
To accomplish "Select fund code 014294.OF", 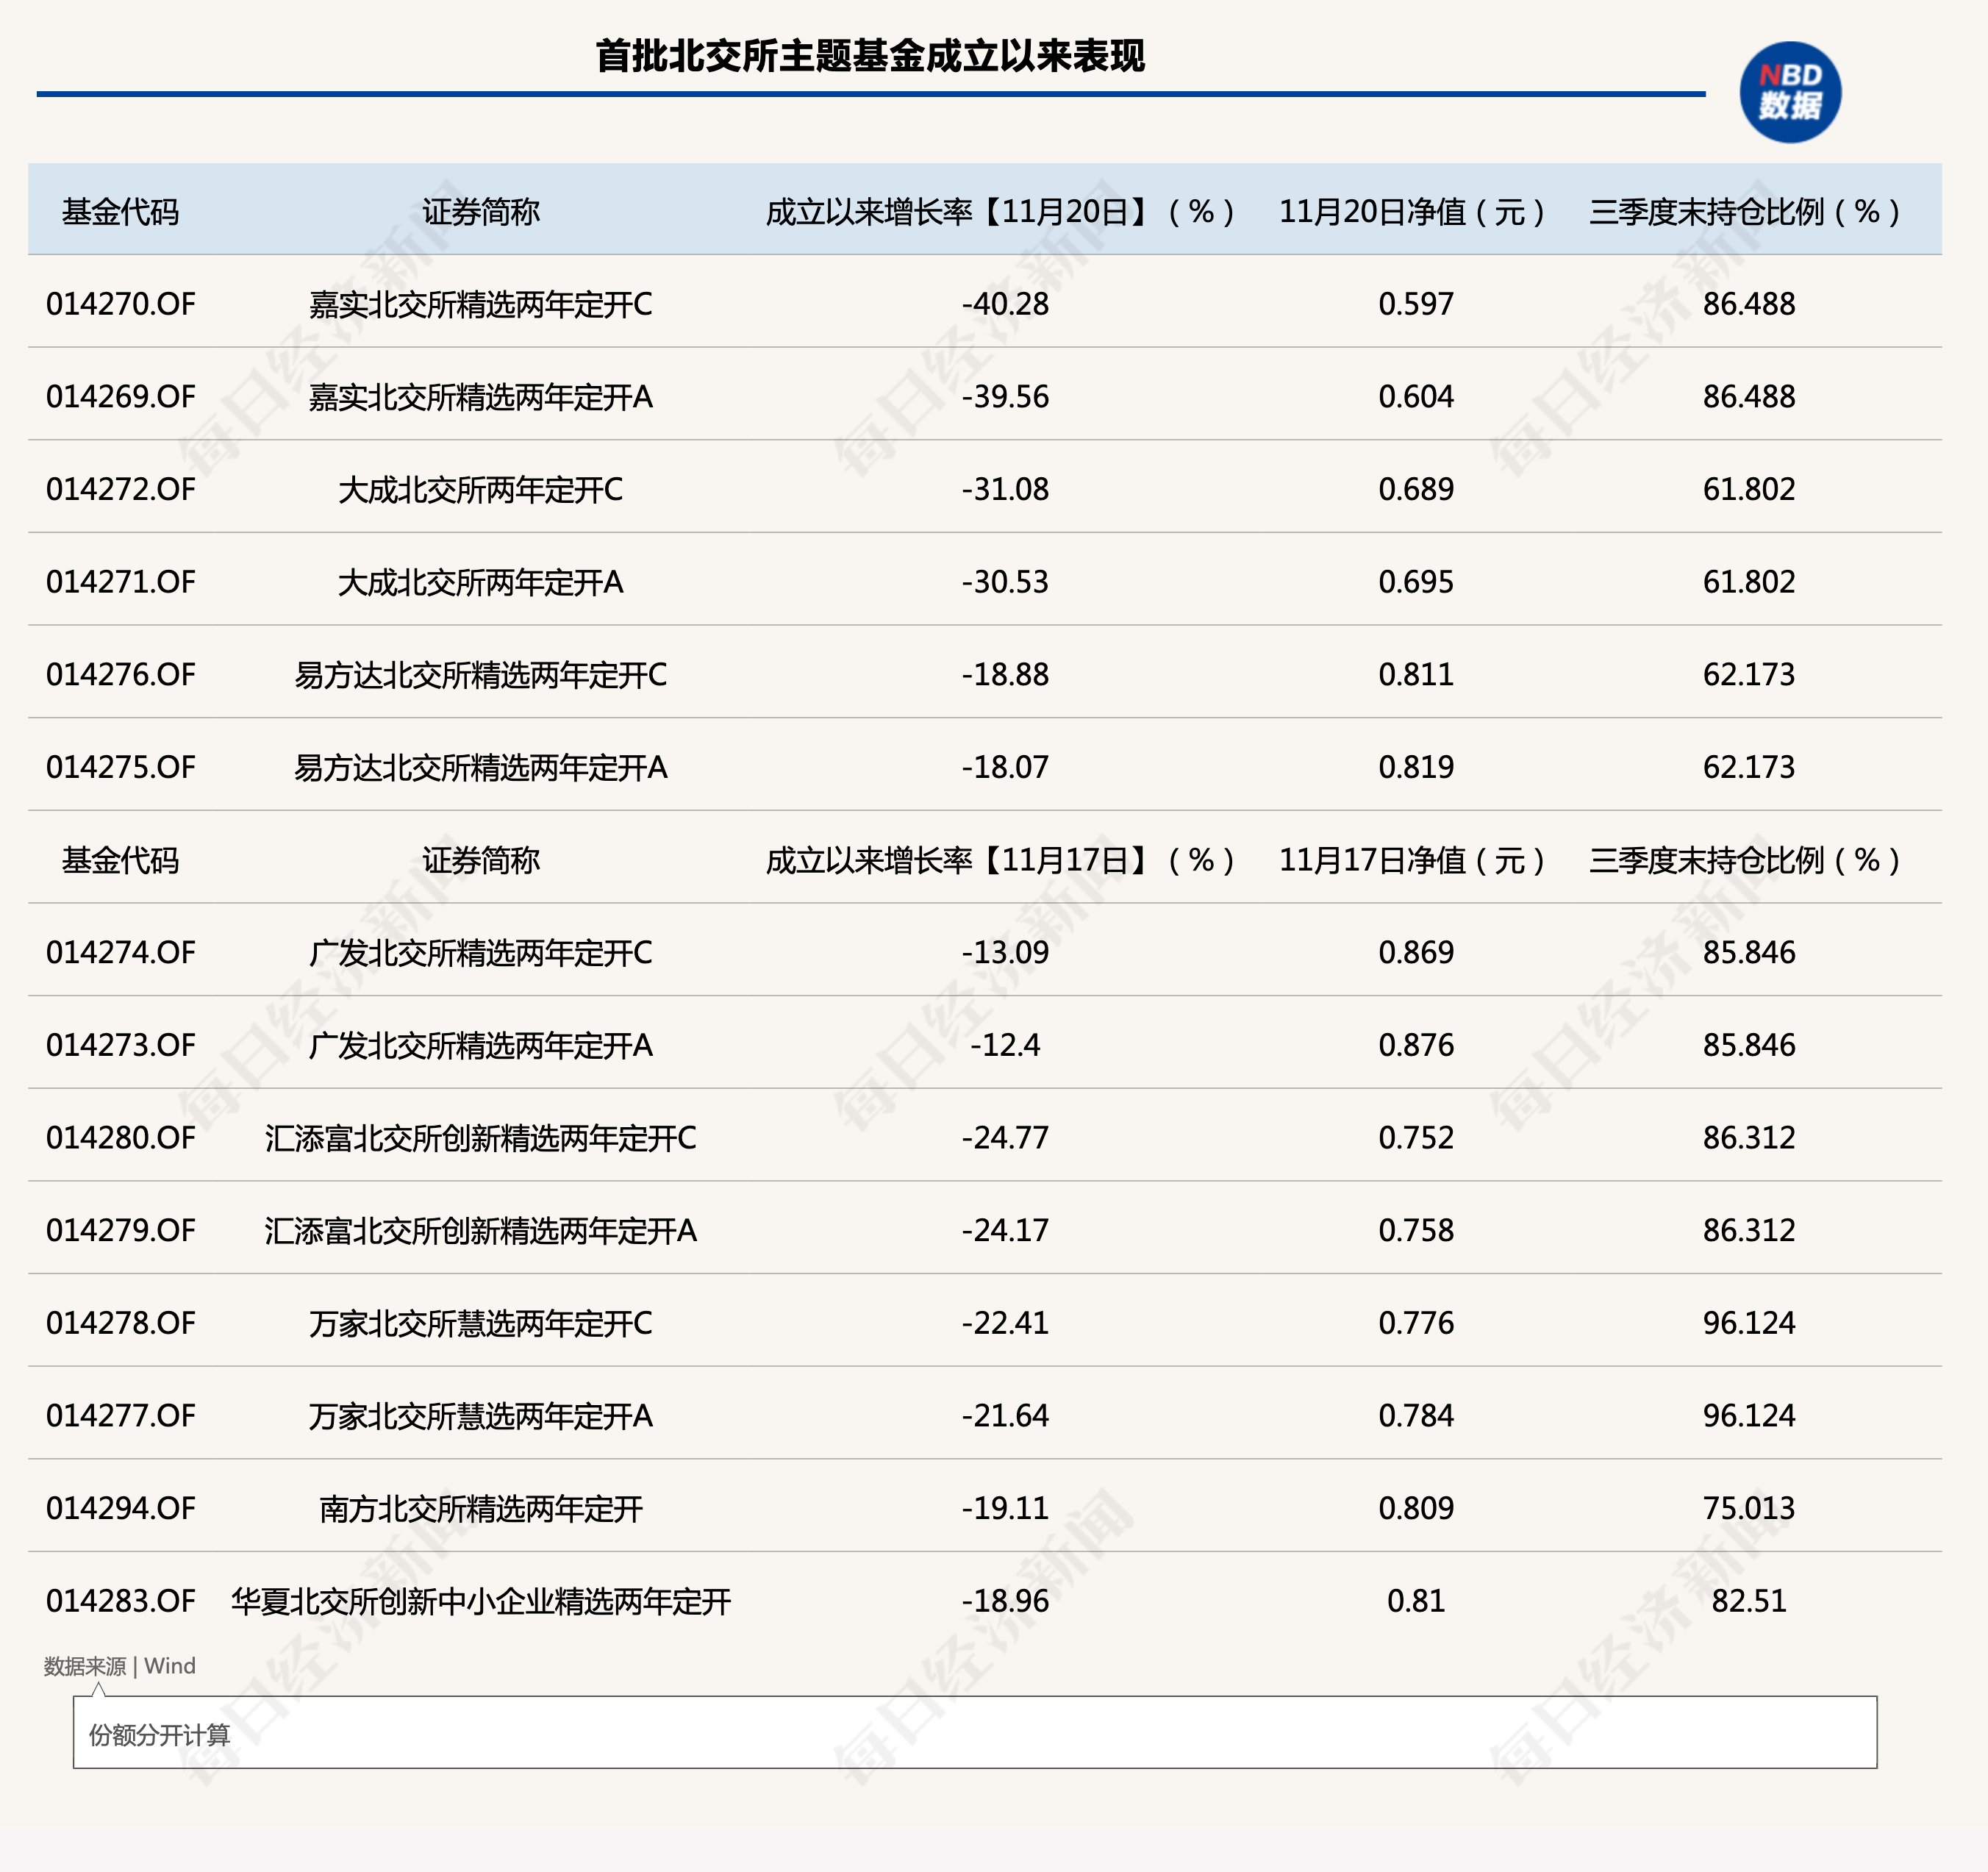I will [x=121, y=1508].
